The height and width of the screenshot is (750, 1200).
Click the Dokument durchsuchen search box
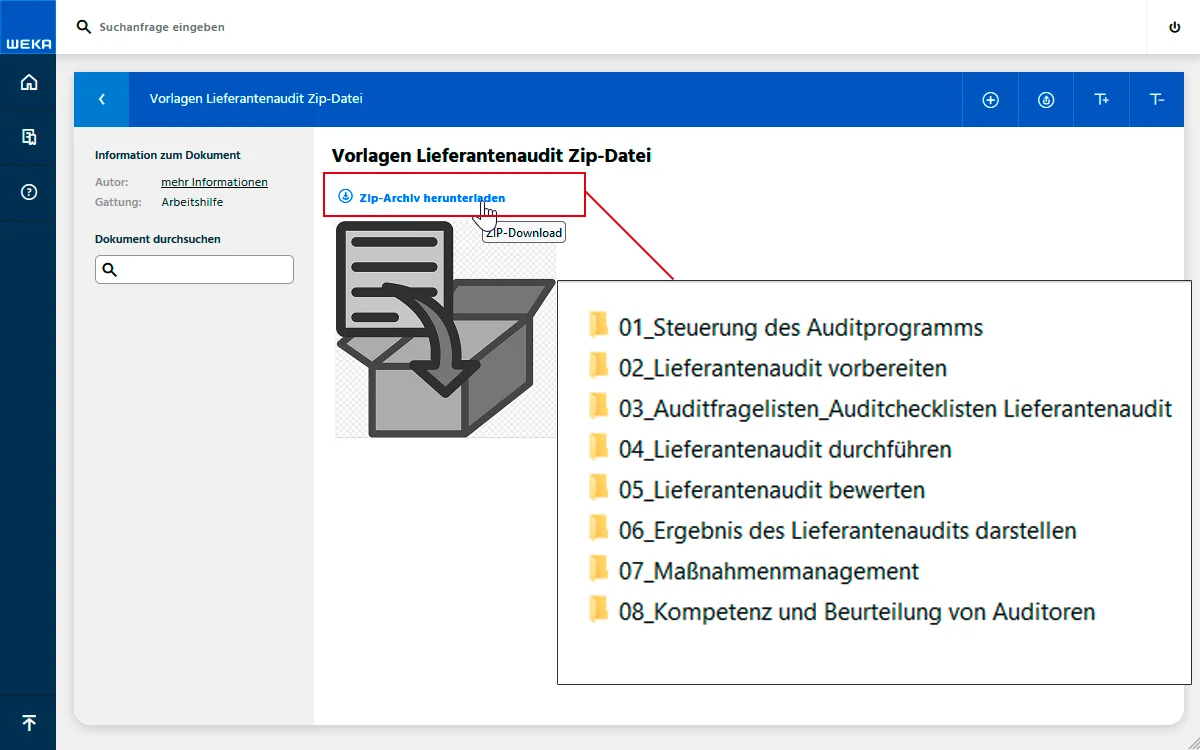pyautogui.click(x=194, y=269)
